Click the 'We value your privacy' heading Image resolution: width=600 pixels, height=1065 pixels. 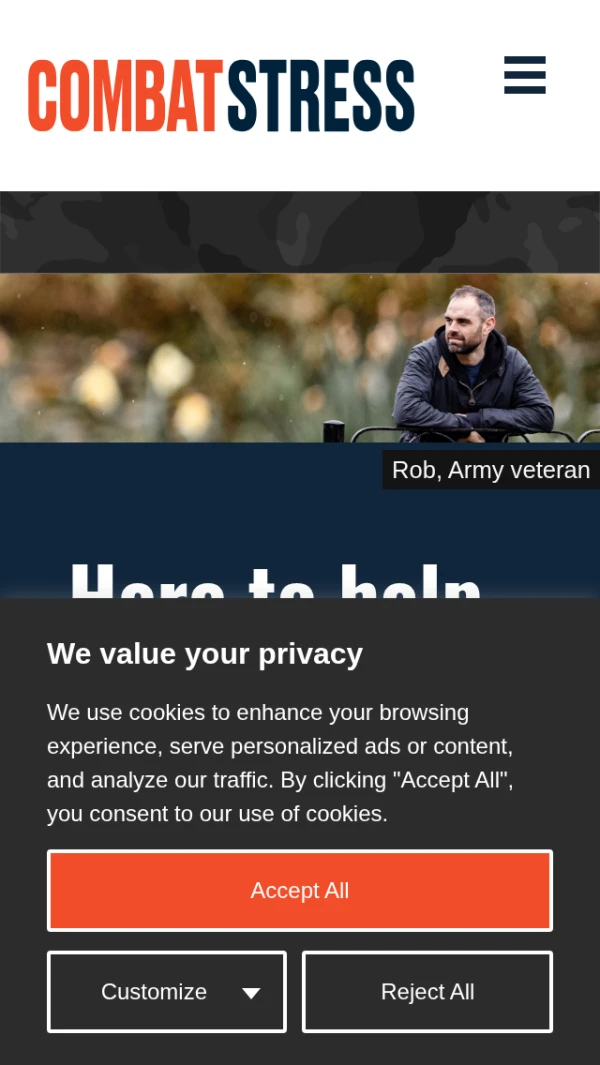click(205, 654)
